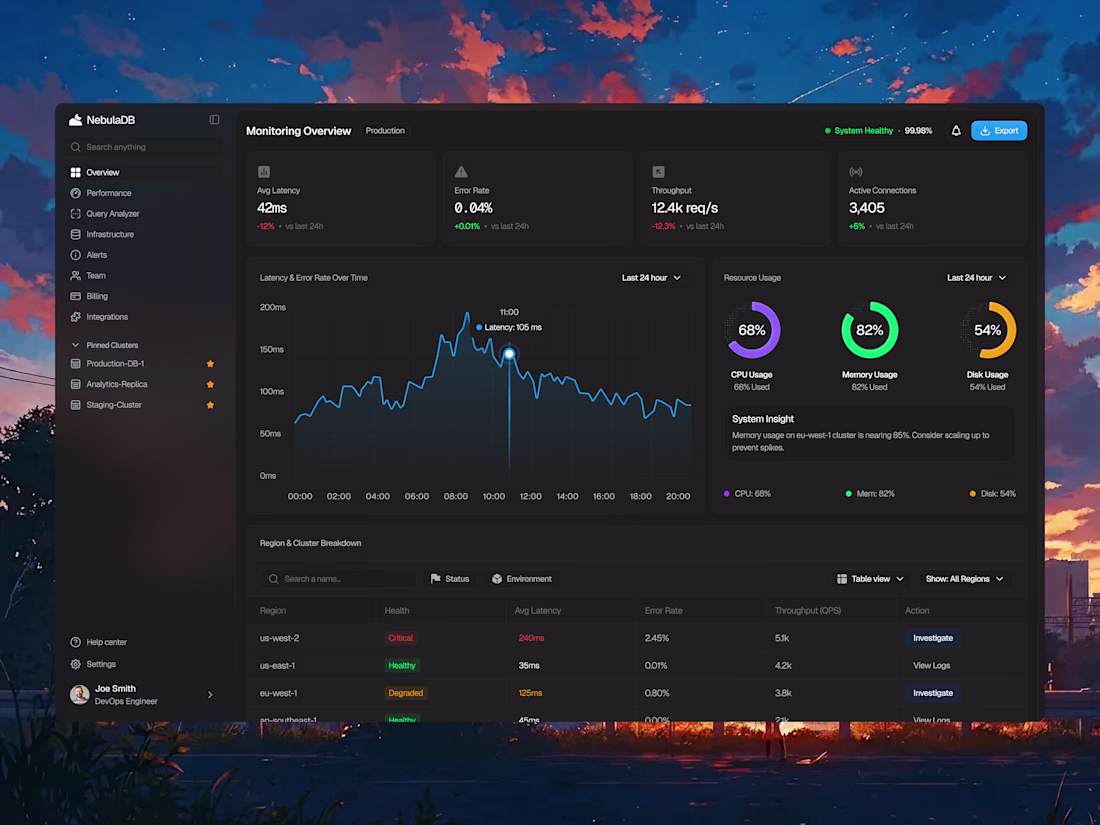1100x825 pixels.
Task: Focus the Search a name field
Action: (338, 579)
